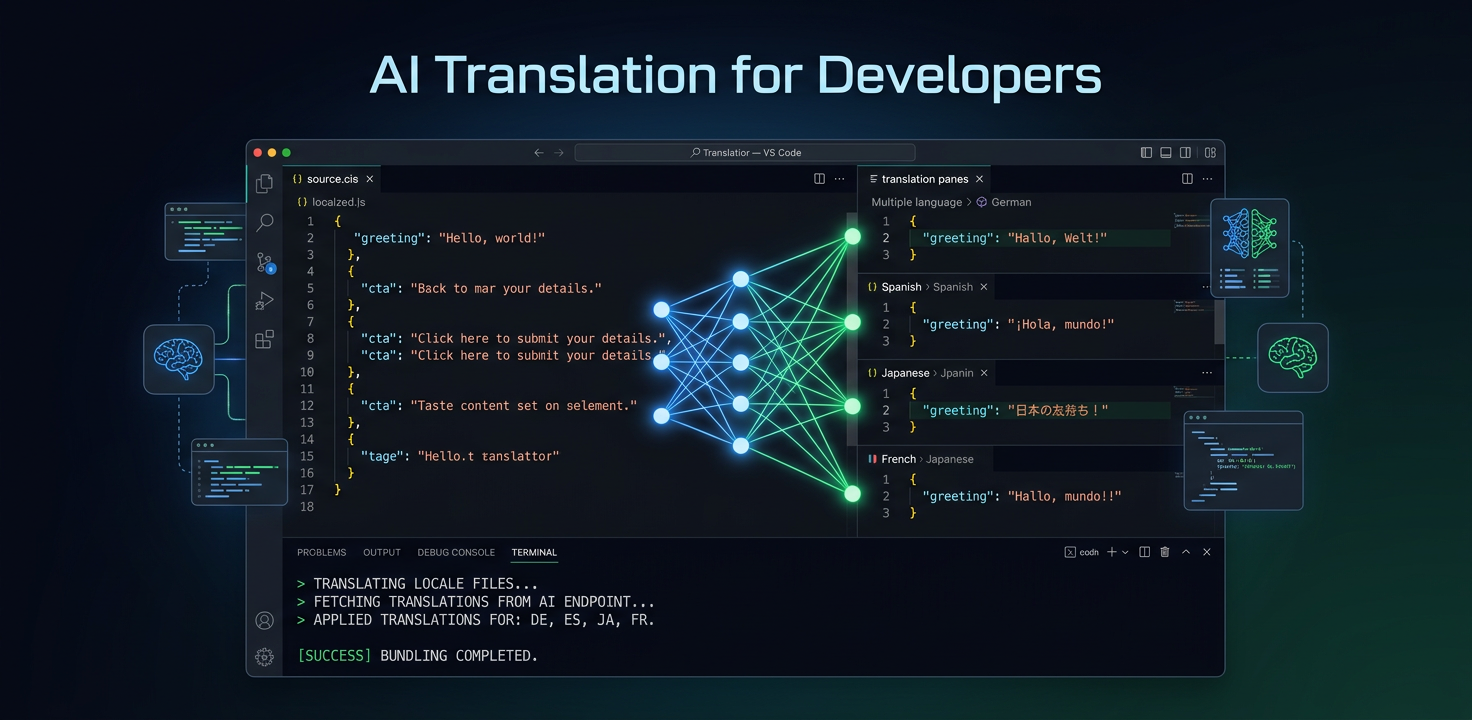Image resolution: width=1472 pixels, height=720 pixels.
Task: Toggle the bottom panel layout button
Action: 1166,153
